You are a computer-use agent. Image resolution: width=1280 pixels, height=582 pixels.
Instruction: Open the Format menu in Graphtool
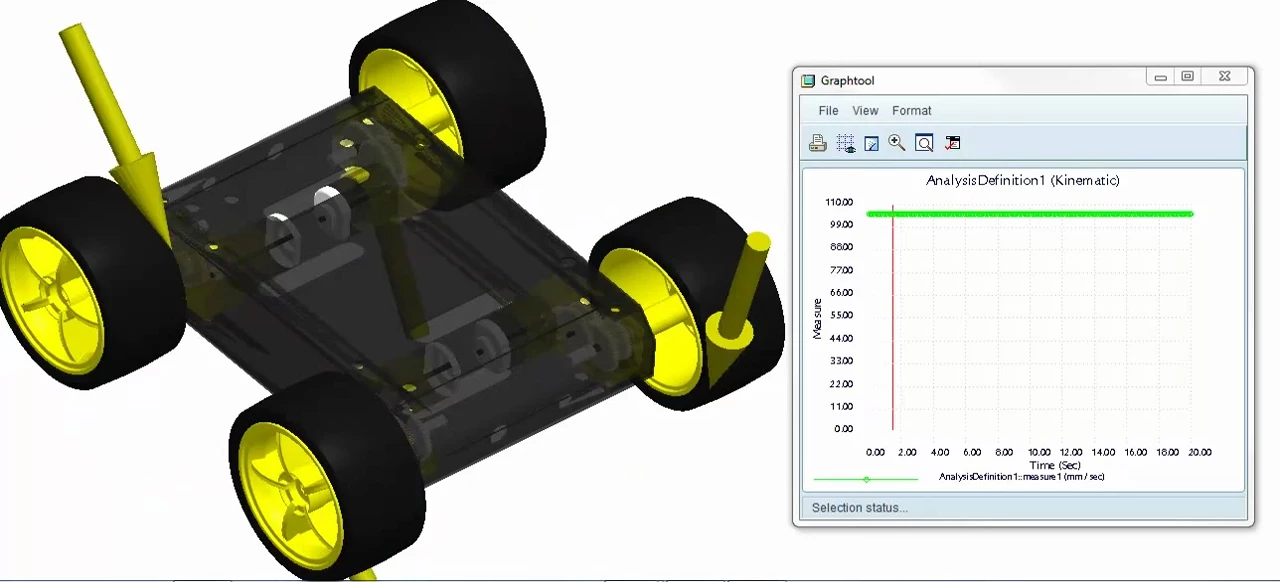(911, 111)
